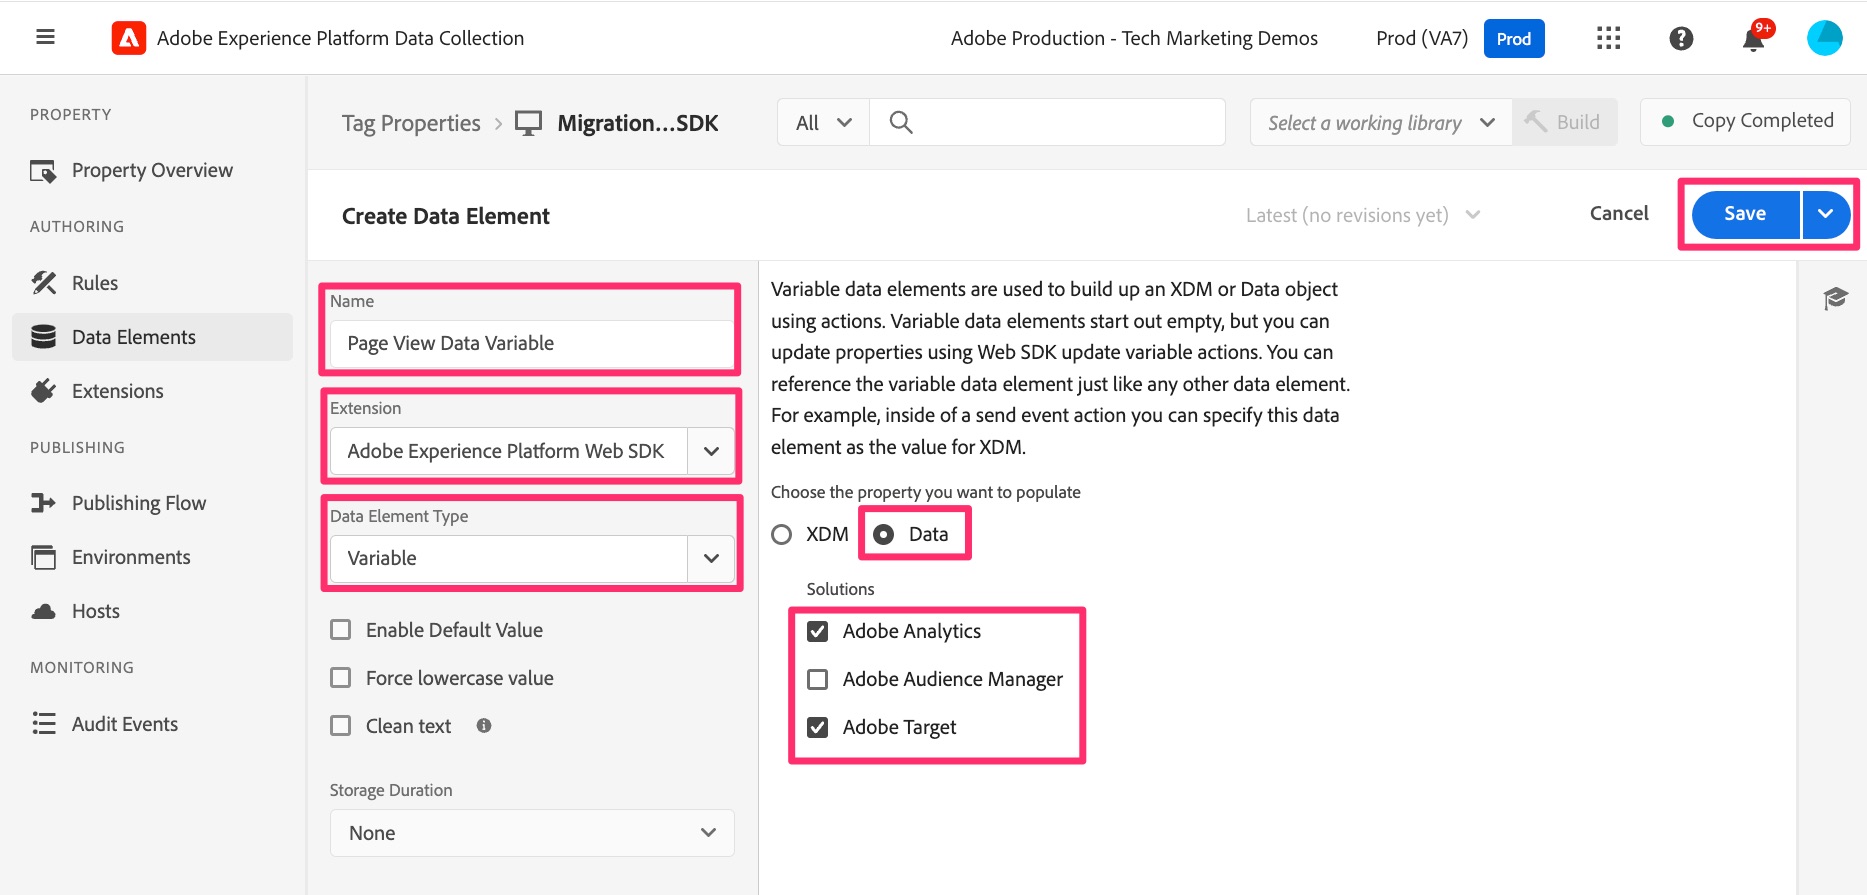Open the All filter dropdown
Image resolution: width=1867 pixels, height=895 pixels.
(823, 123)
